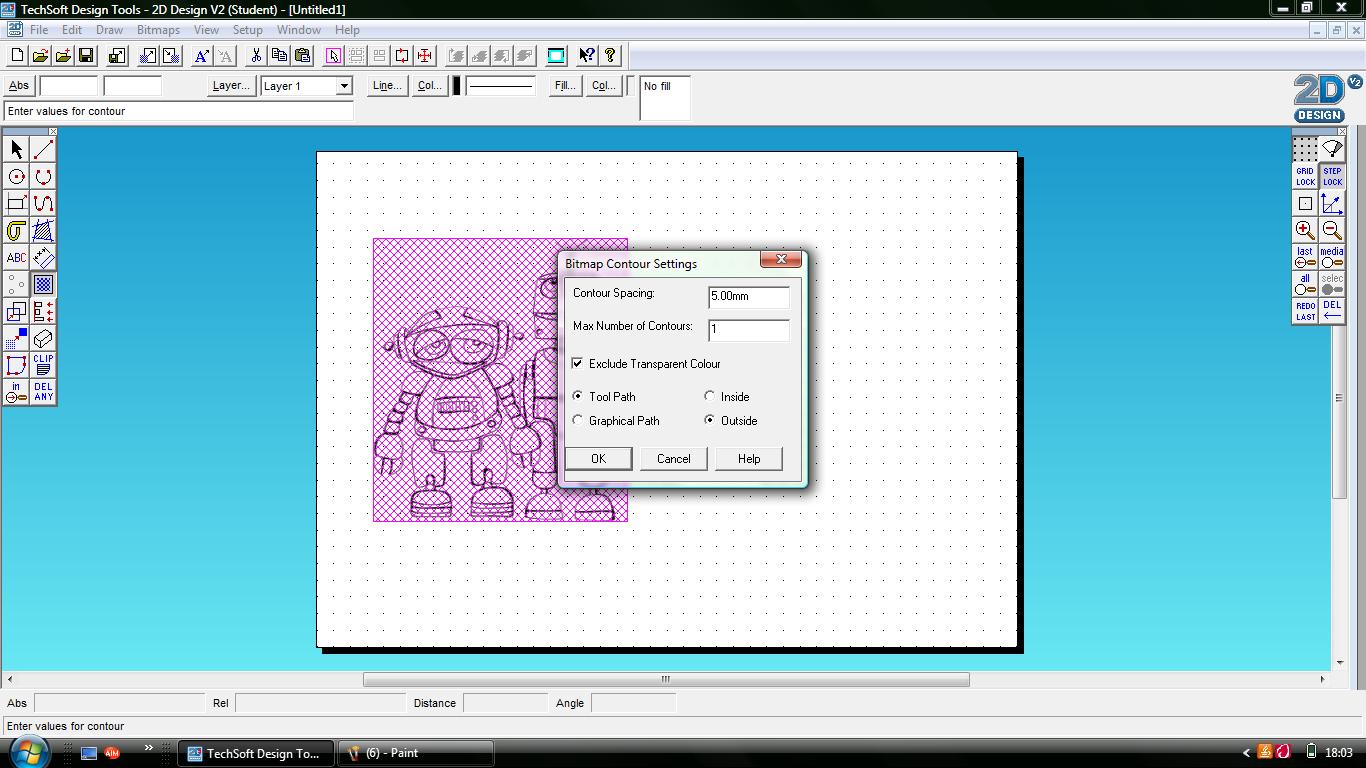
Task: Click OK in Bitmap Contour Settings
Action: 598,458
